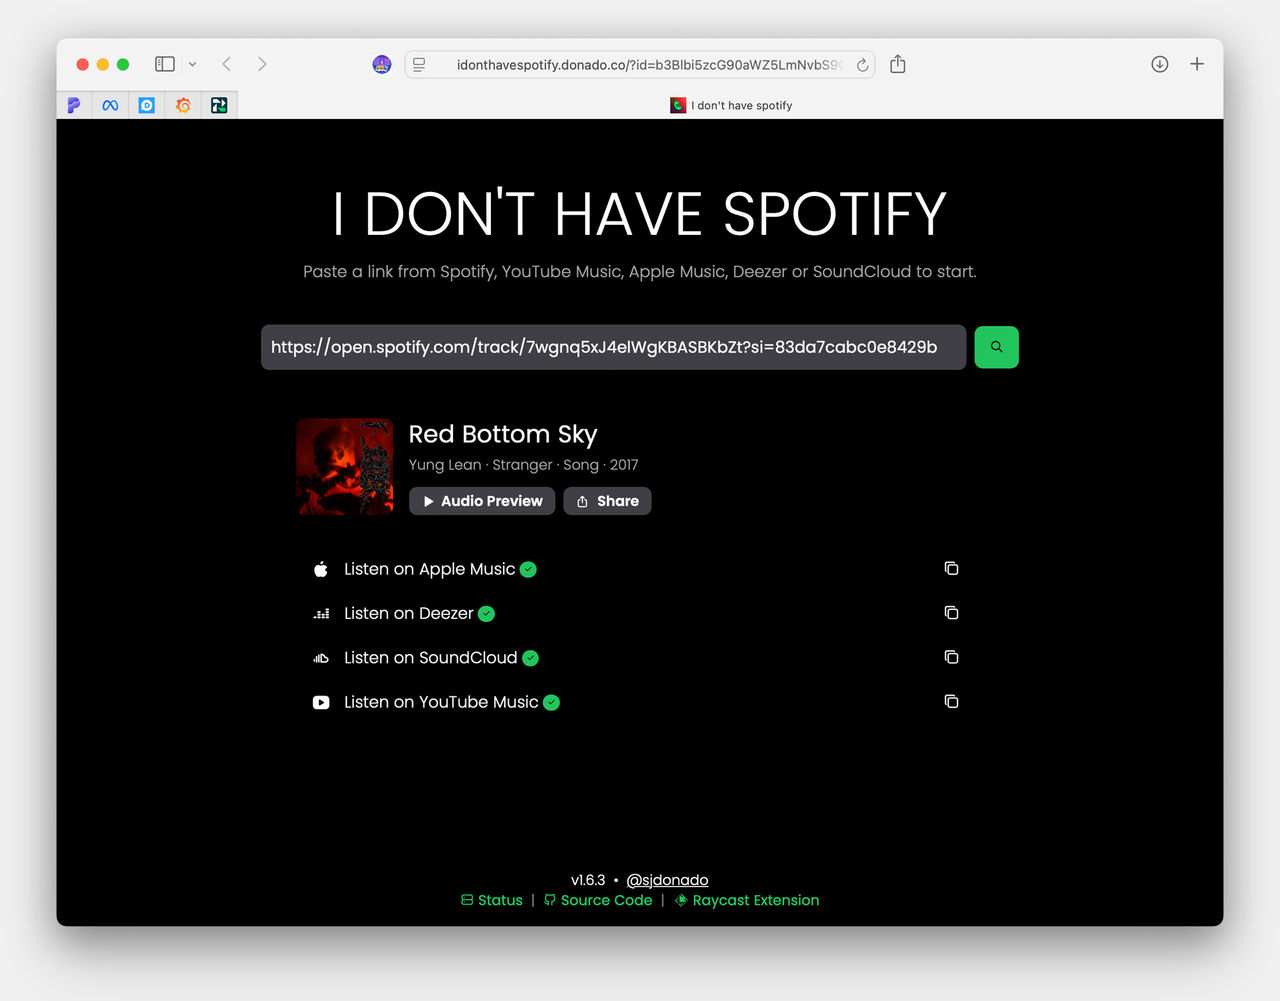Click the Red Bottom Sky album artwork

tap(344, 466)
